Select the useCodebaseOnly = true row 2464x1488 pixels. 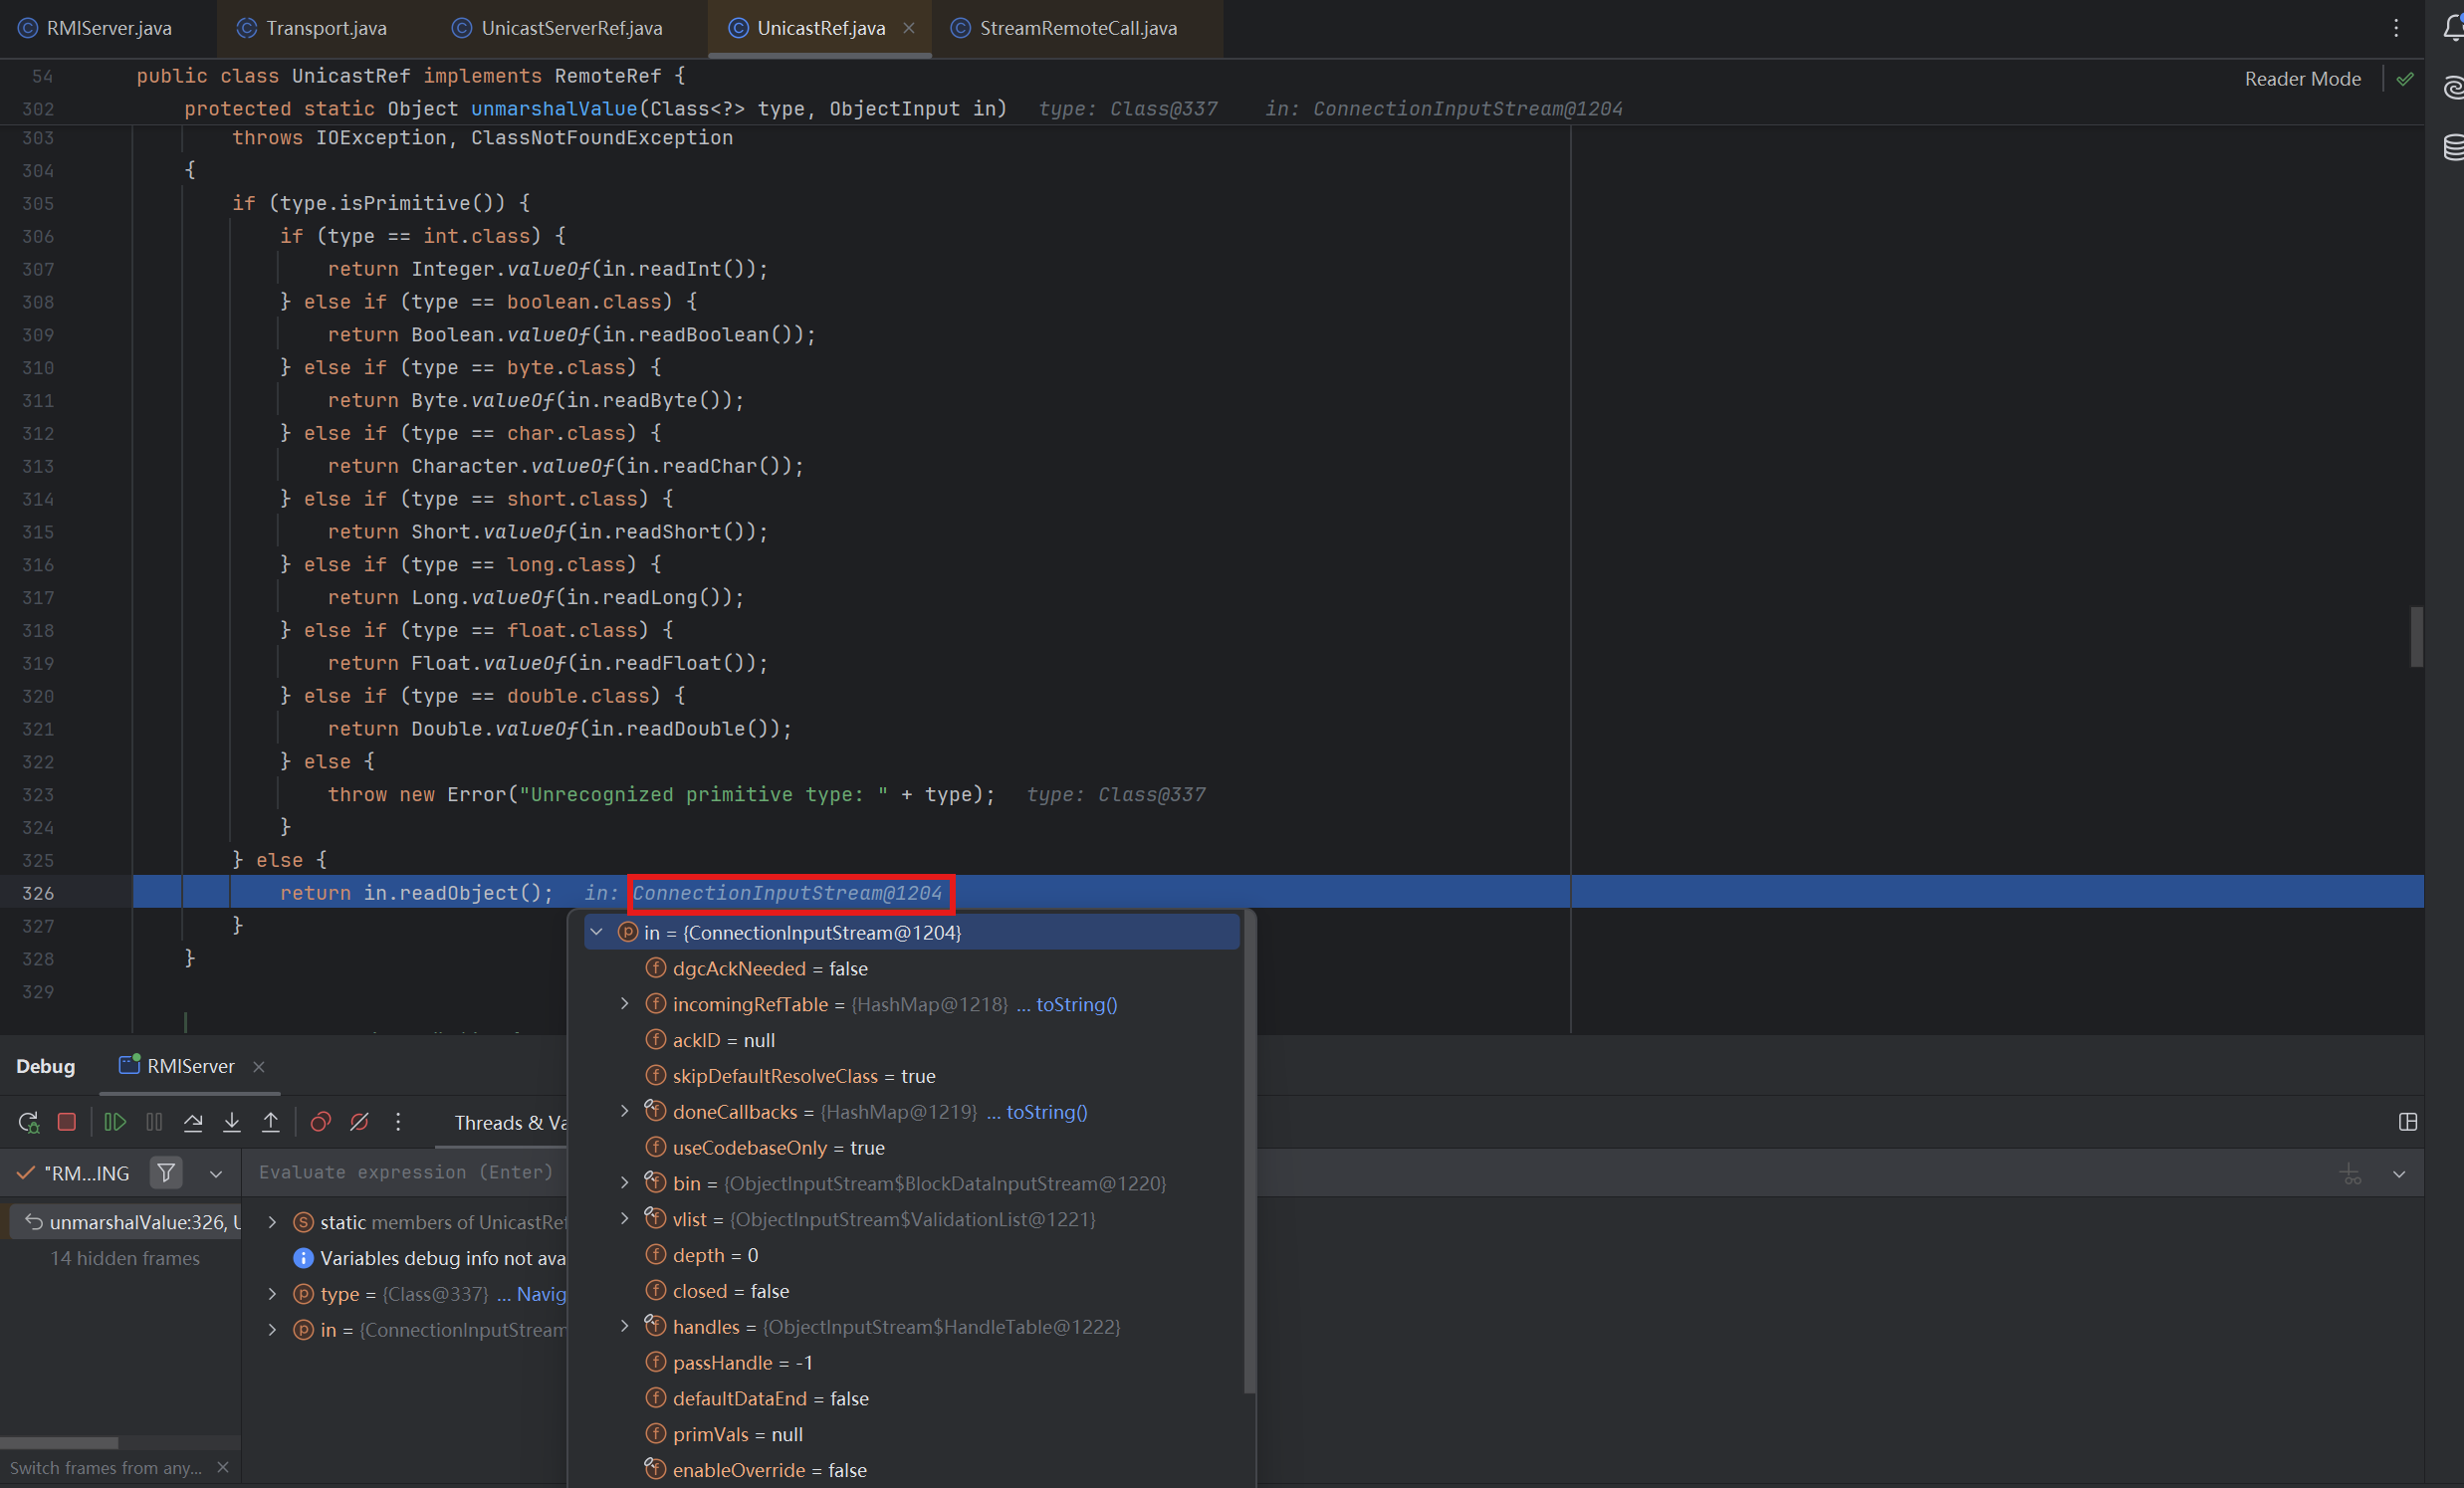(912, 1148)
